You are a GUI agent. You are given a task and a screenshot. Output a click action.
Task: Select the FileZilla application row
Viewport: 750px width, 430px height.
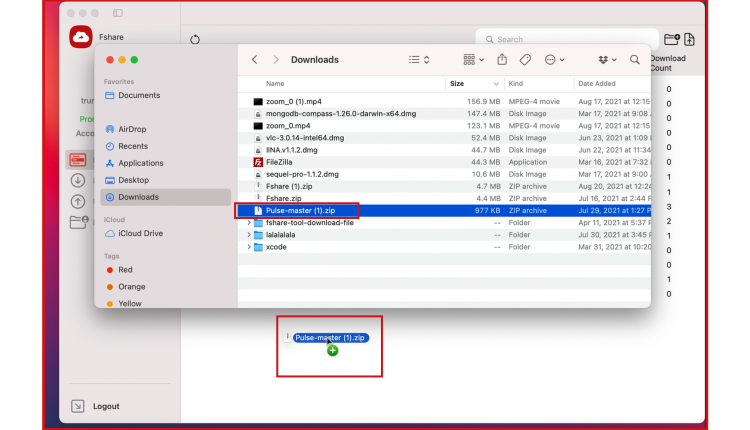(x=444, y=162)
